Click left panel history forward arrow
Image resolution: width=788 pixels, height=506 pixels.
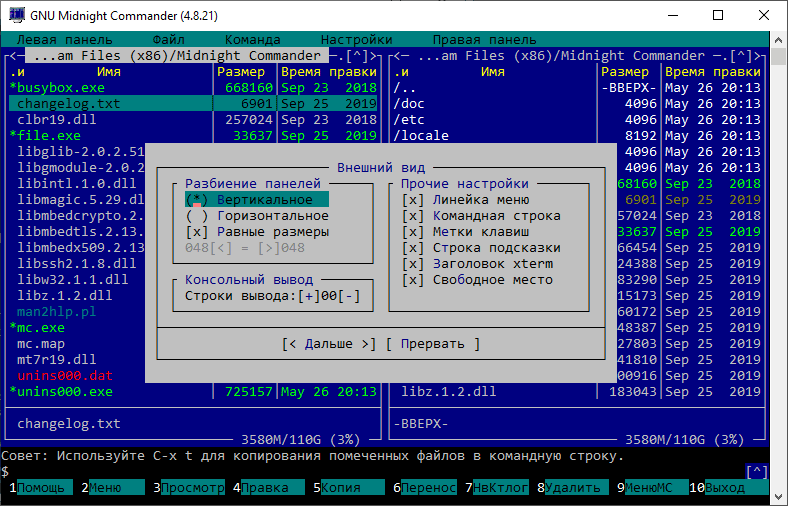[373, 55]
